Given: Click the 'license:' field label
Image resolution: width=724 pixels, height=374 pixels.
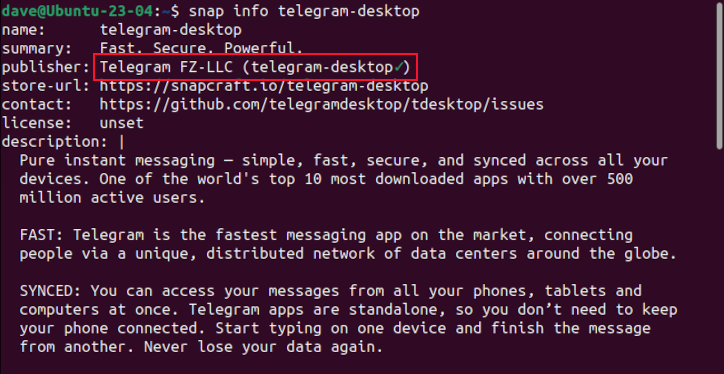Looking at the screenshot, I should pyautogui.click(x=36, y=123).
